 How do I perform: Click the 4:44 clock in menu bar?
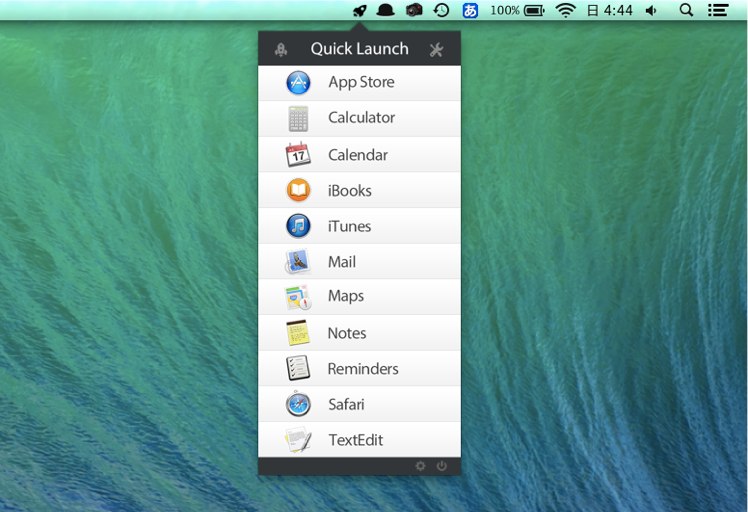coord(618,10)
